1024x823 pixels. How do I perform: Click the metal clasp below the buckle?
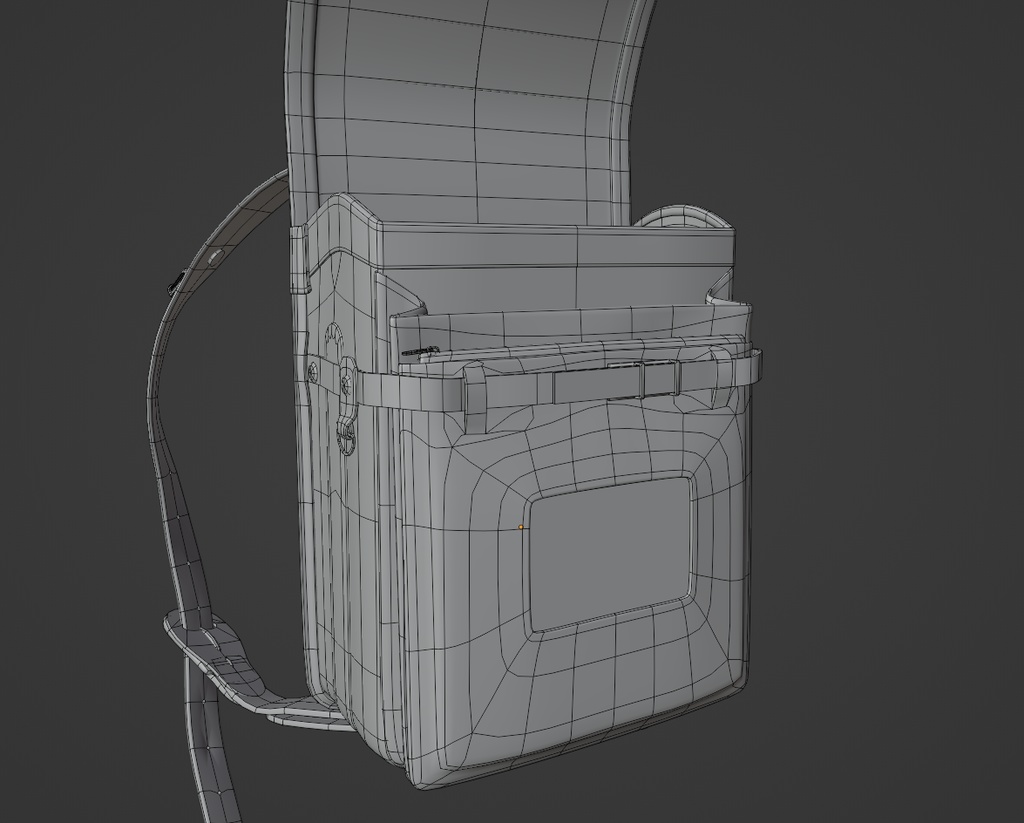(349, 438)
